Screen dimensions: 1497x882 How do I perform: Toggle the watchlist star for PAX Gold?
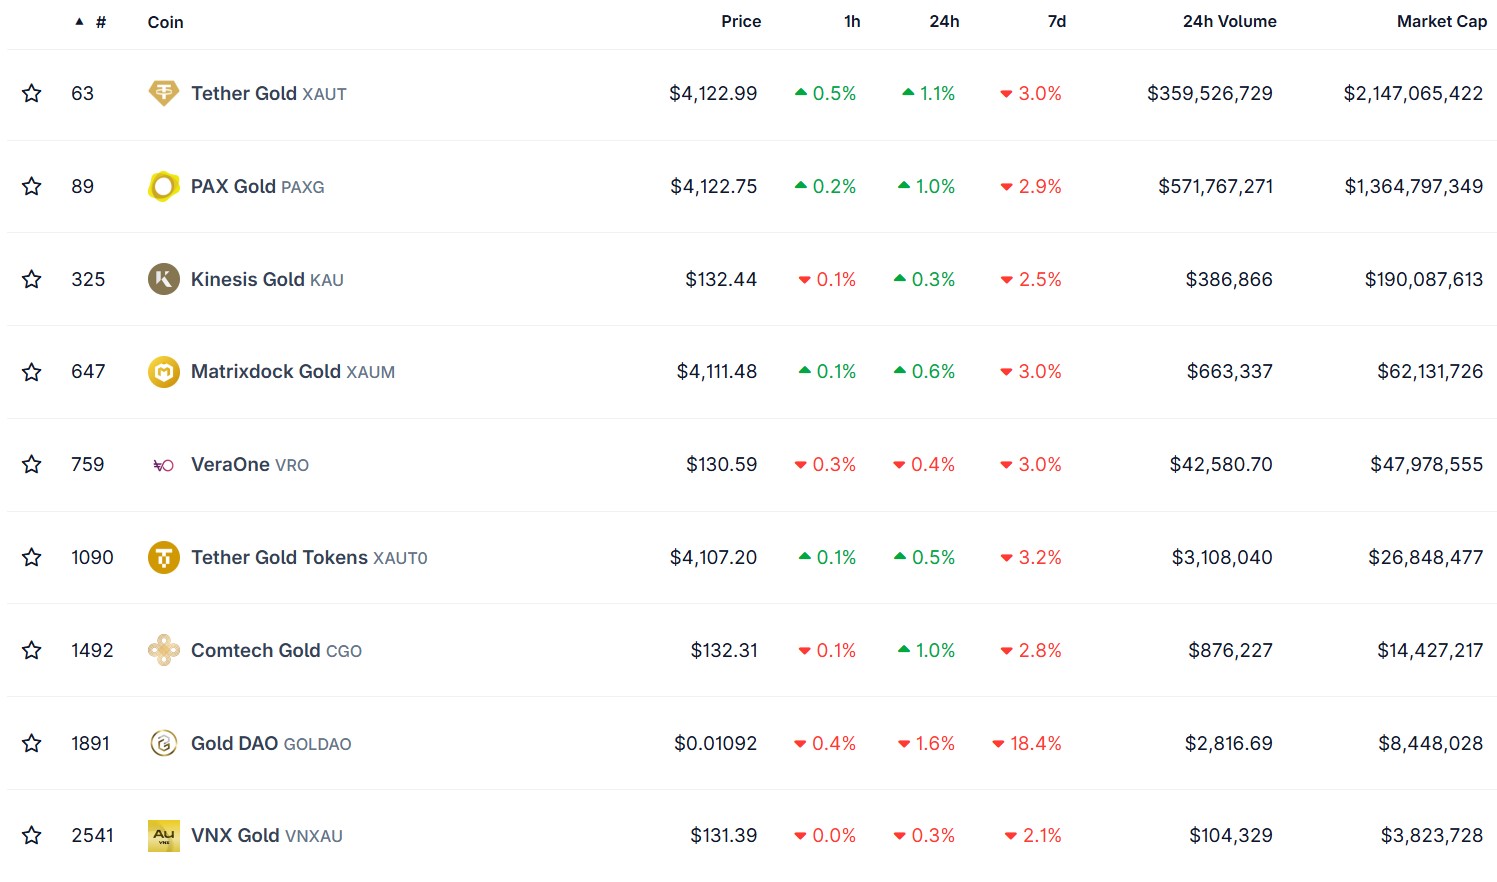31,186
